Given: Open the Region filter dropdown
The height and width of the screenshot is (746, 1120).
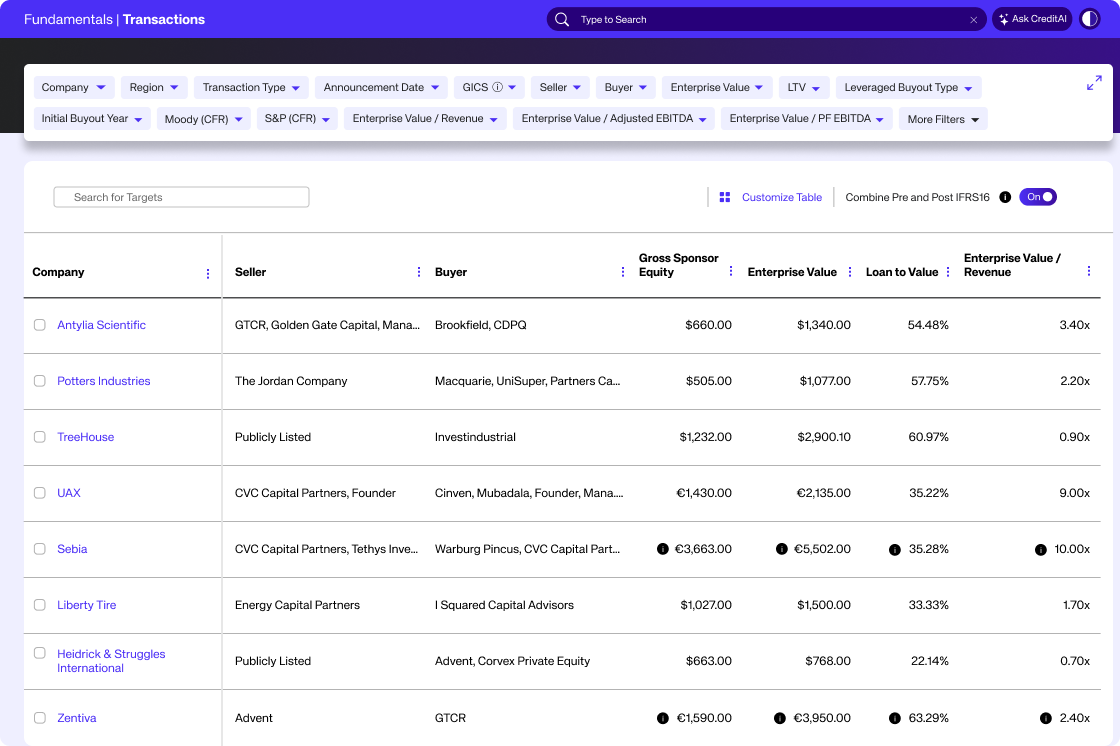Looking at the screenshot, I should click(154, 87).
